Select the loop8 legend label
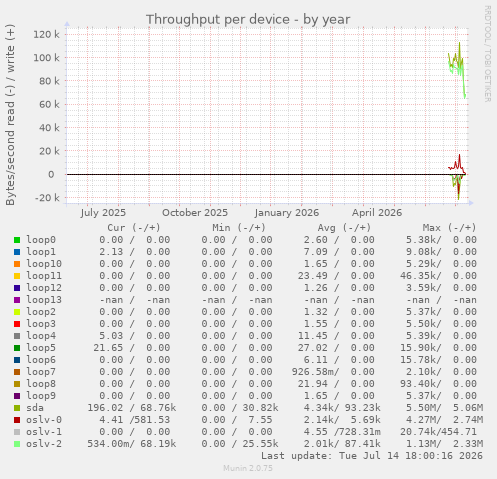497x479 pixels. coord(41,384)
